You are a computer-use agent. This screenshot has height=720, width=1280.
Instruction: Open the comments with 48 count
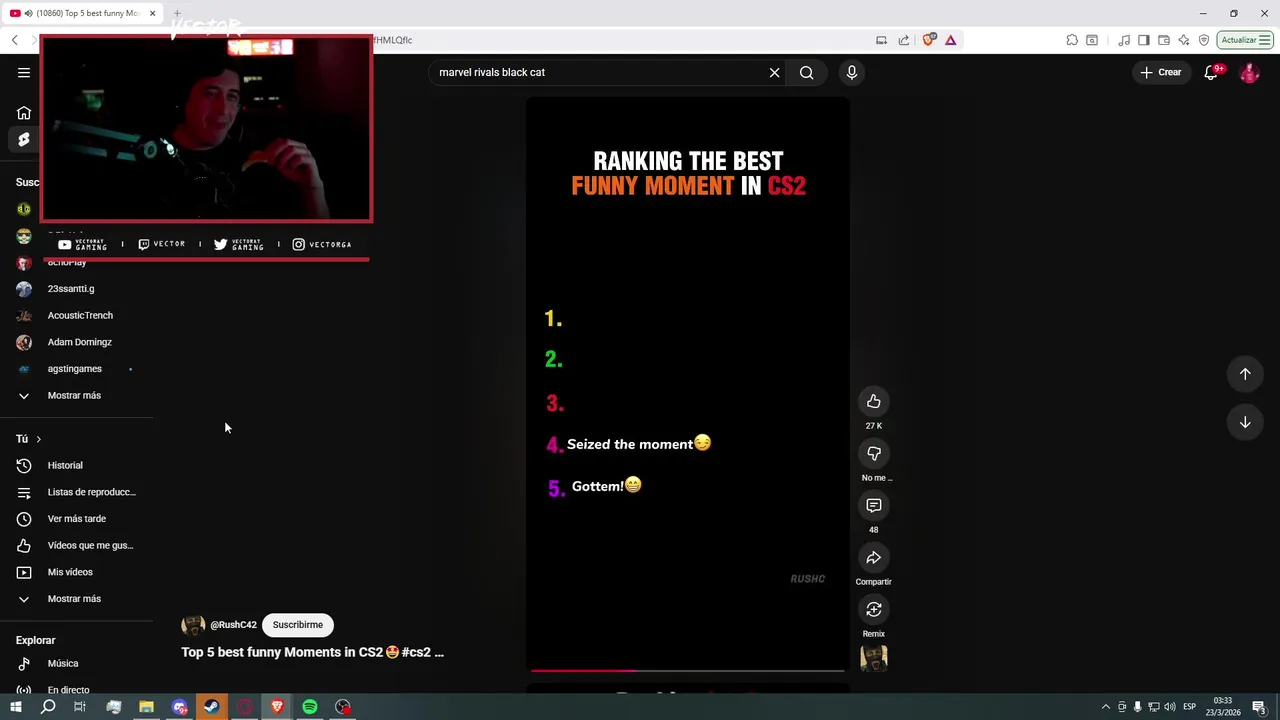tap(874, 505)
